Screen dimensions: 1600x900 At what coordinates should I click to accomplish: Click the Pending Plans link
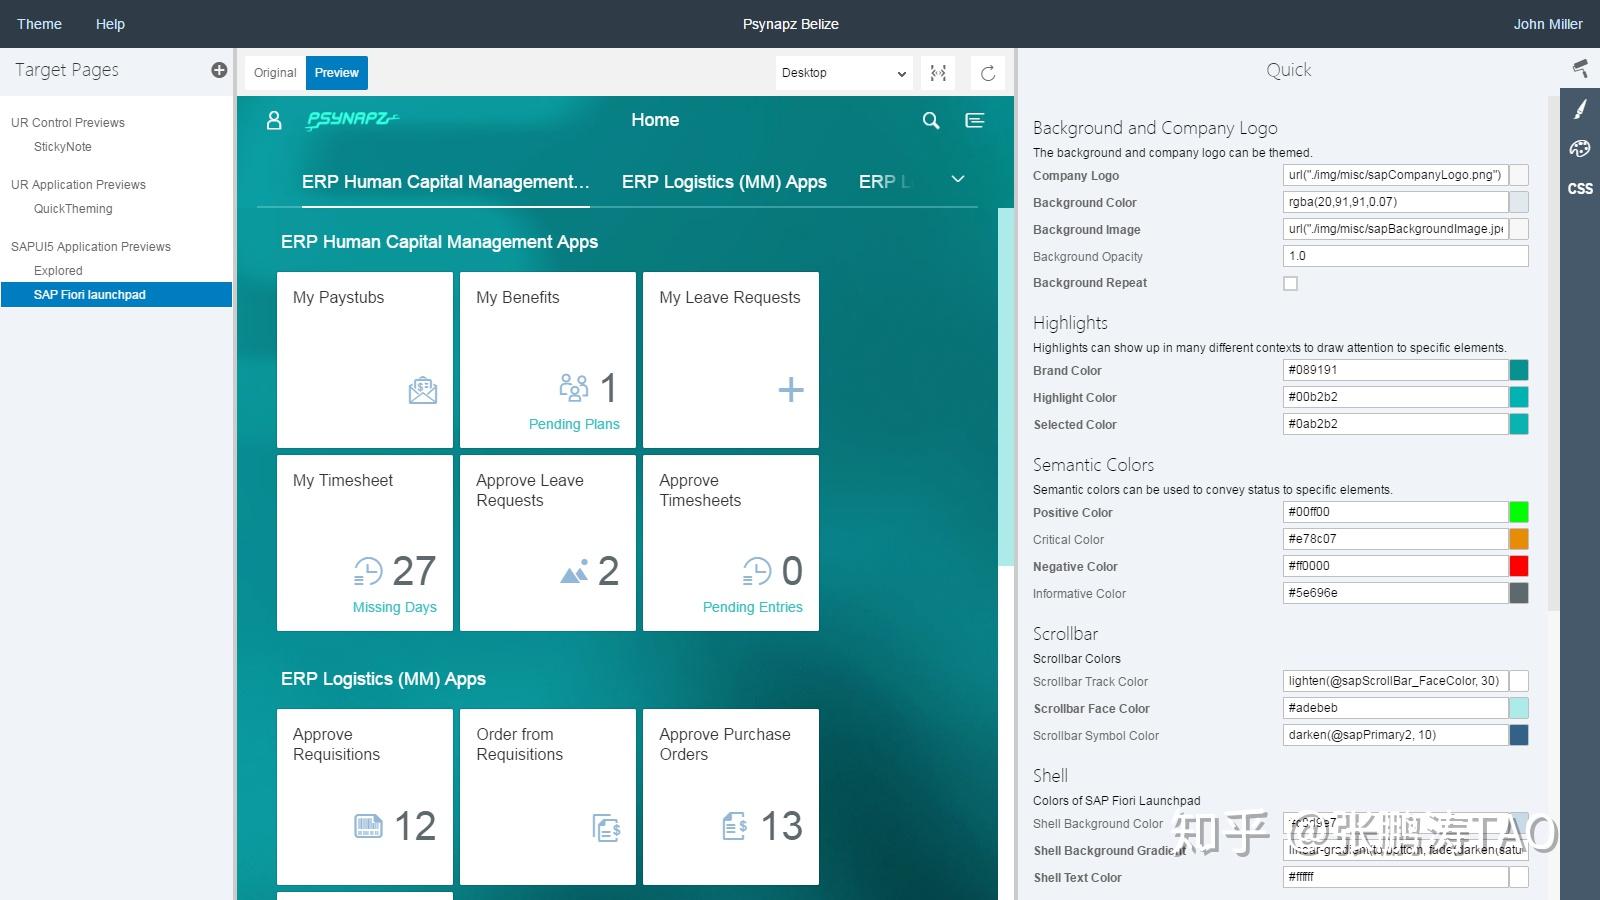click(574, 424)
